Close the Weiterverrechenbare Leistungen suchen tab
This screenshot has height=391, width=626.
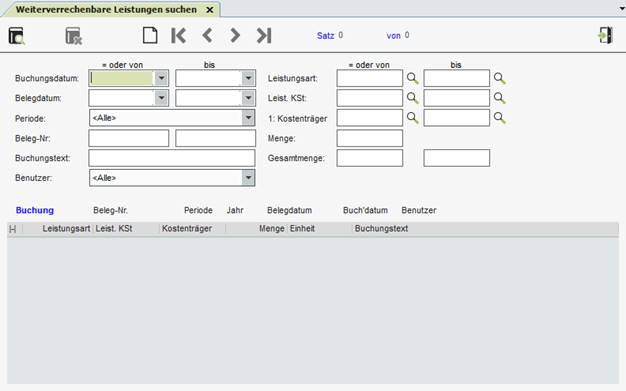tap(210, 10)
